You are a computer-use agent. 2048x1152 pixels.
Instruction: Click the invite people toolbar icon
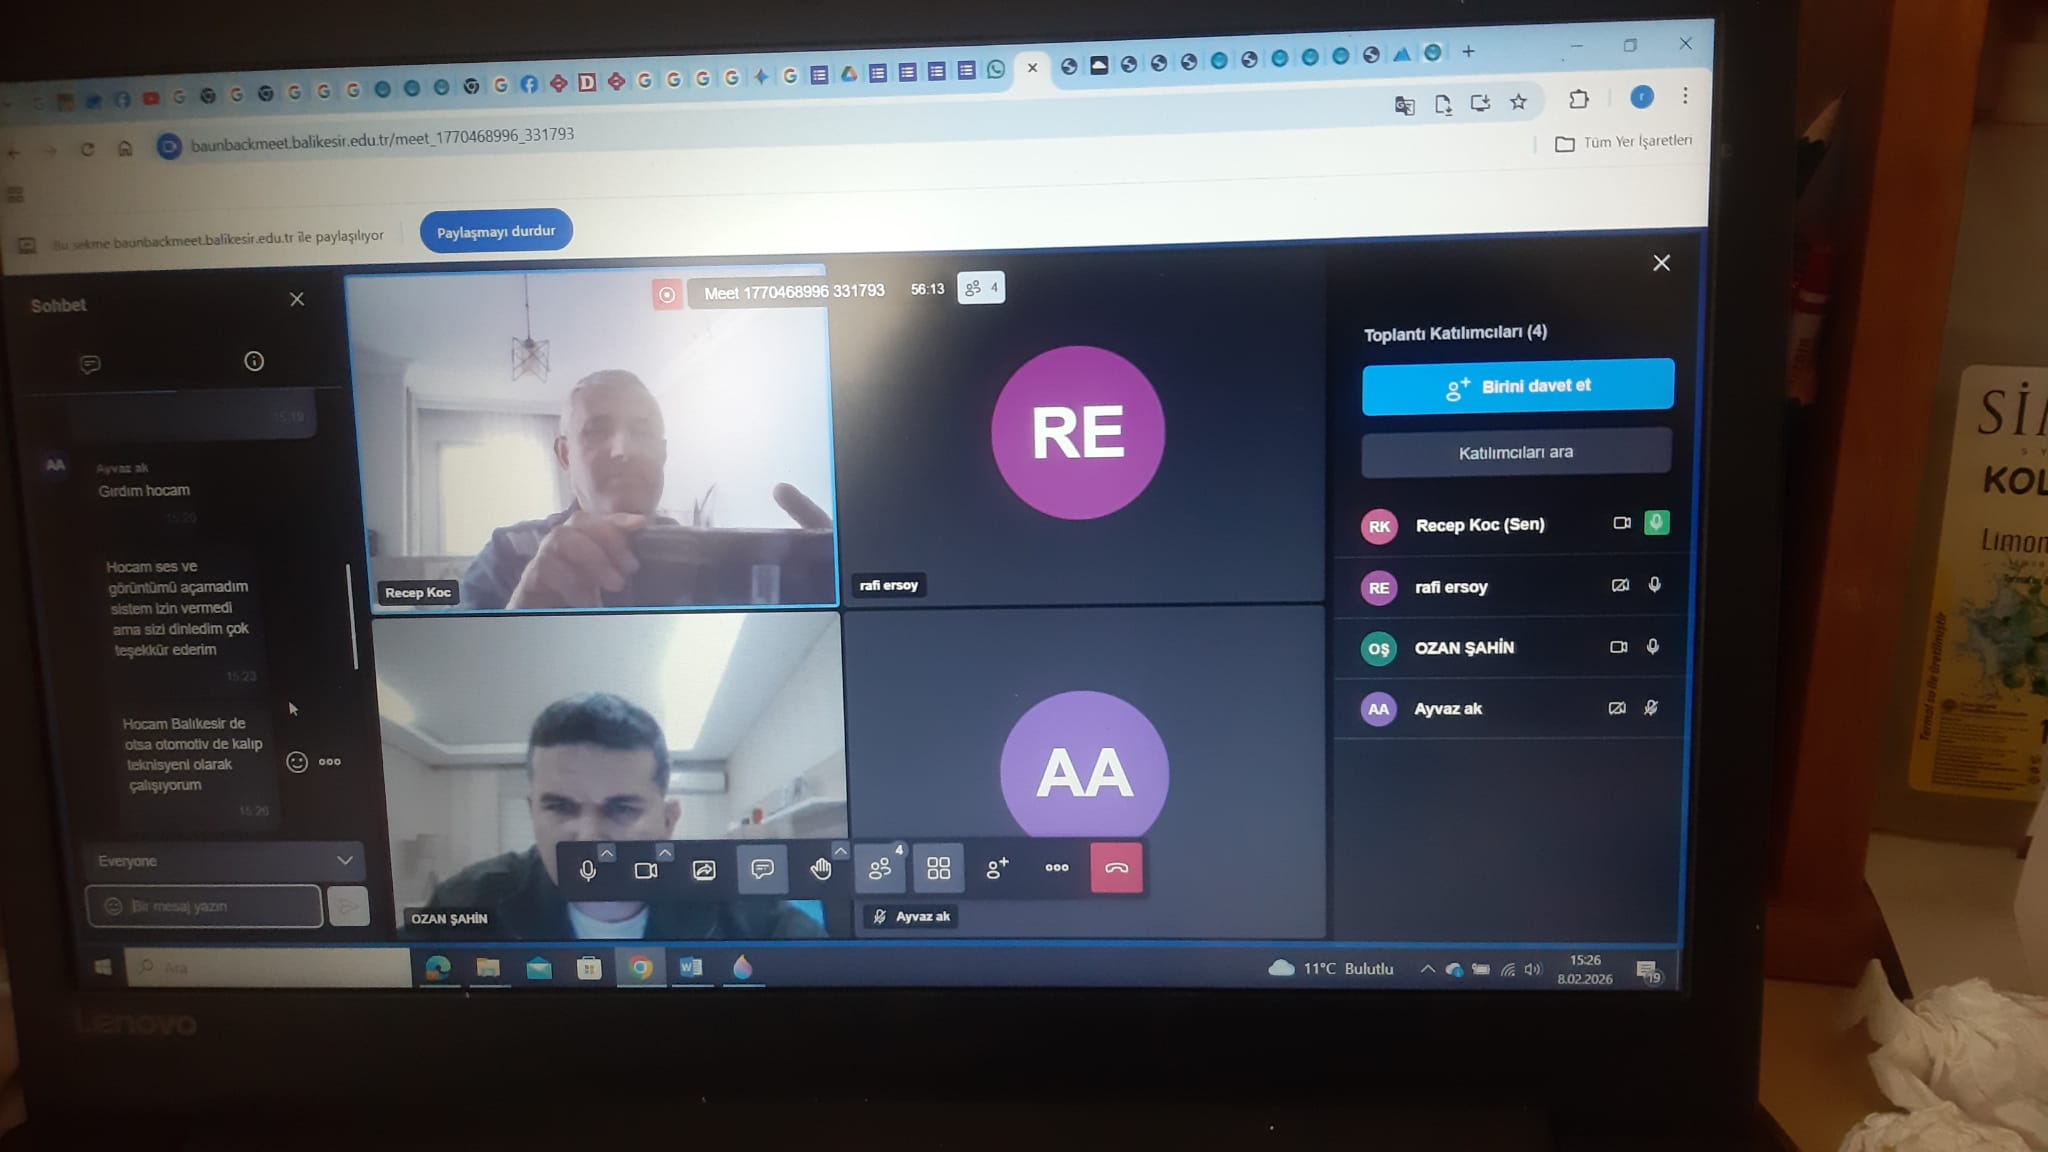(997, 868)
